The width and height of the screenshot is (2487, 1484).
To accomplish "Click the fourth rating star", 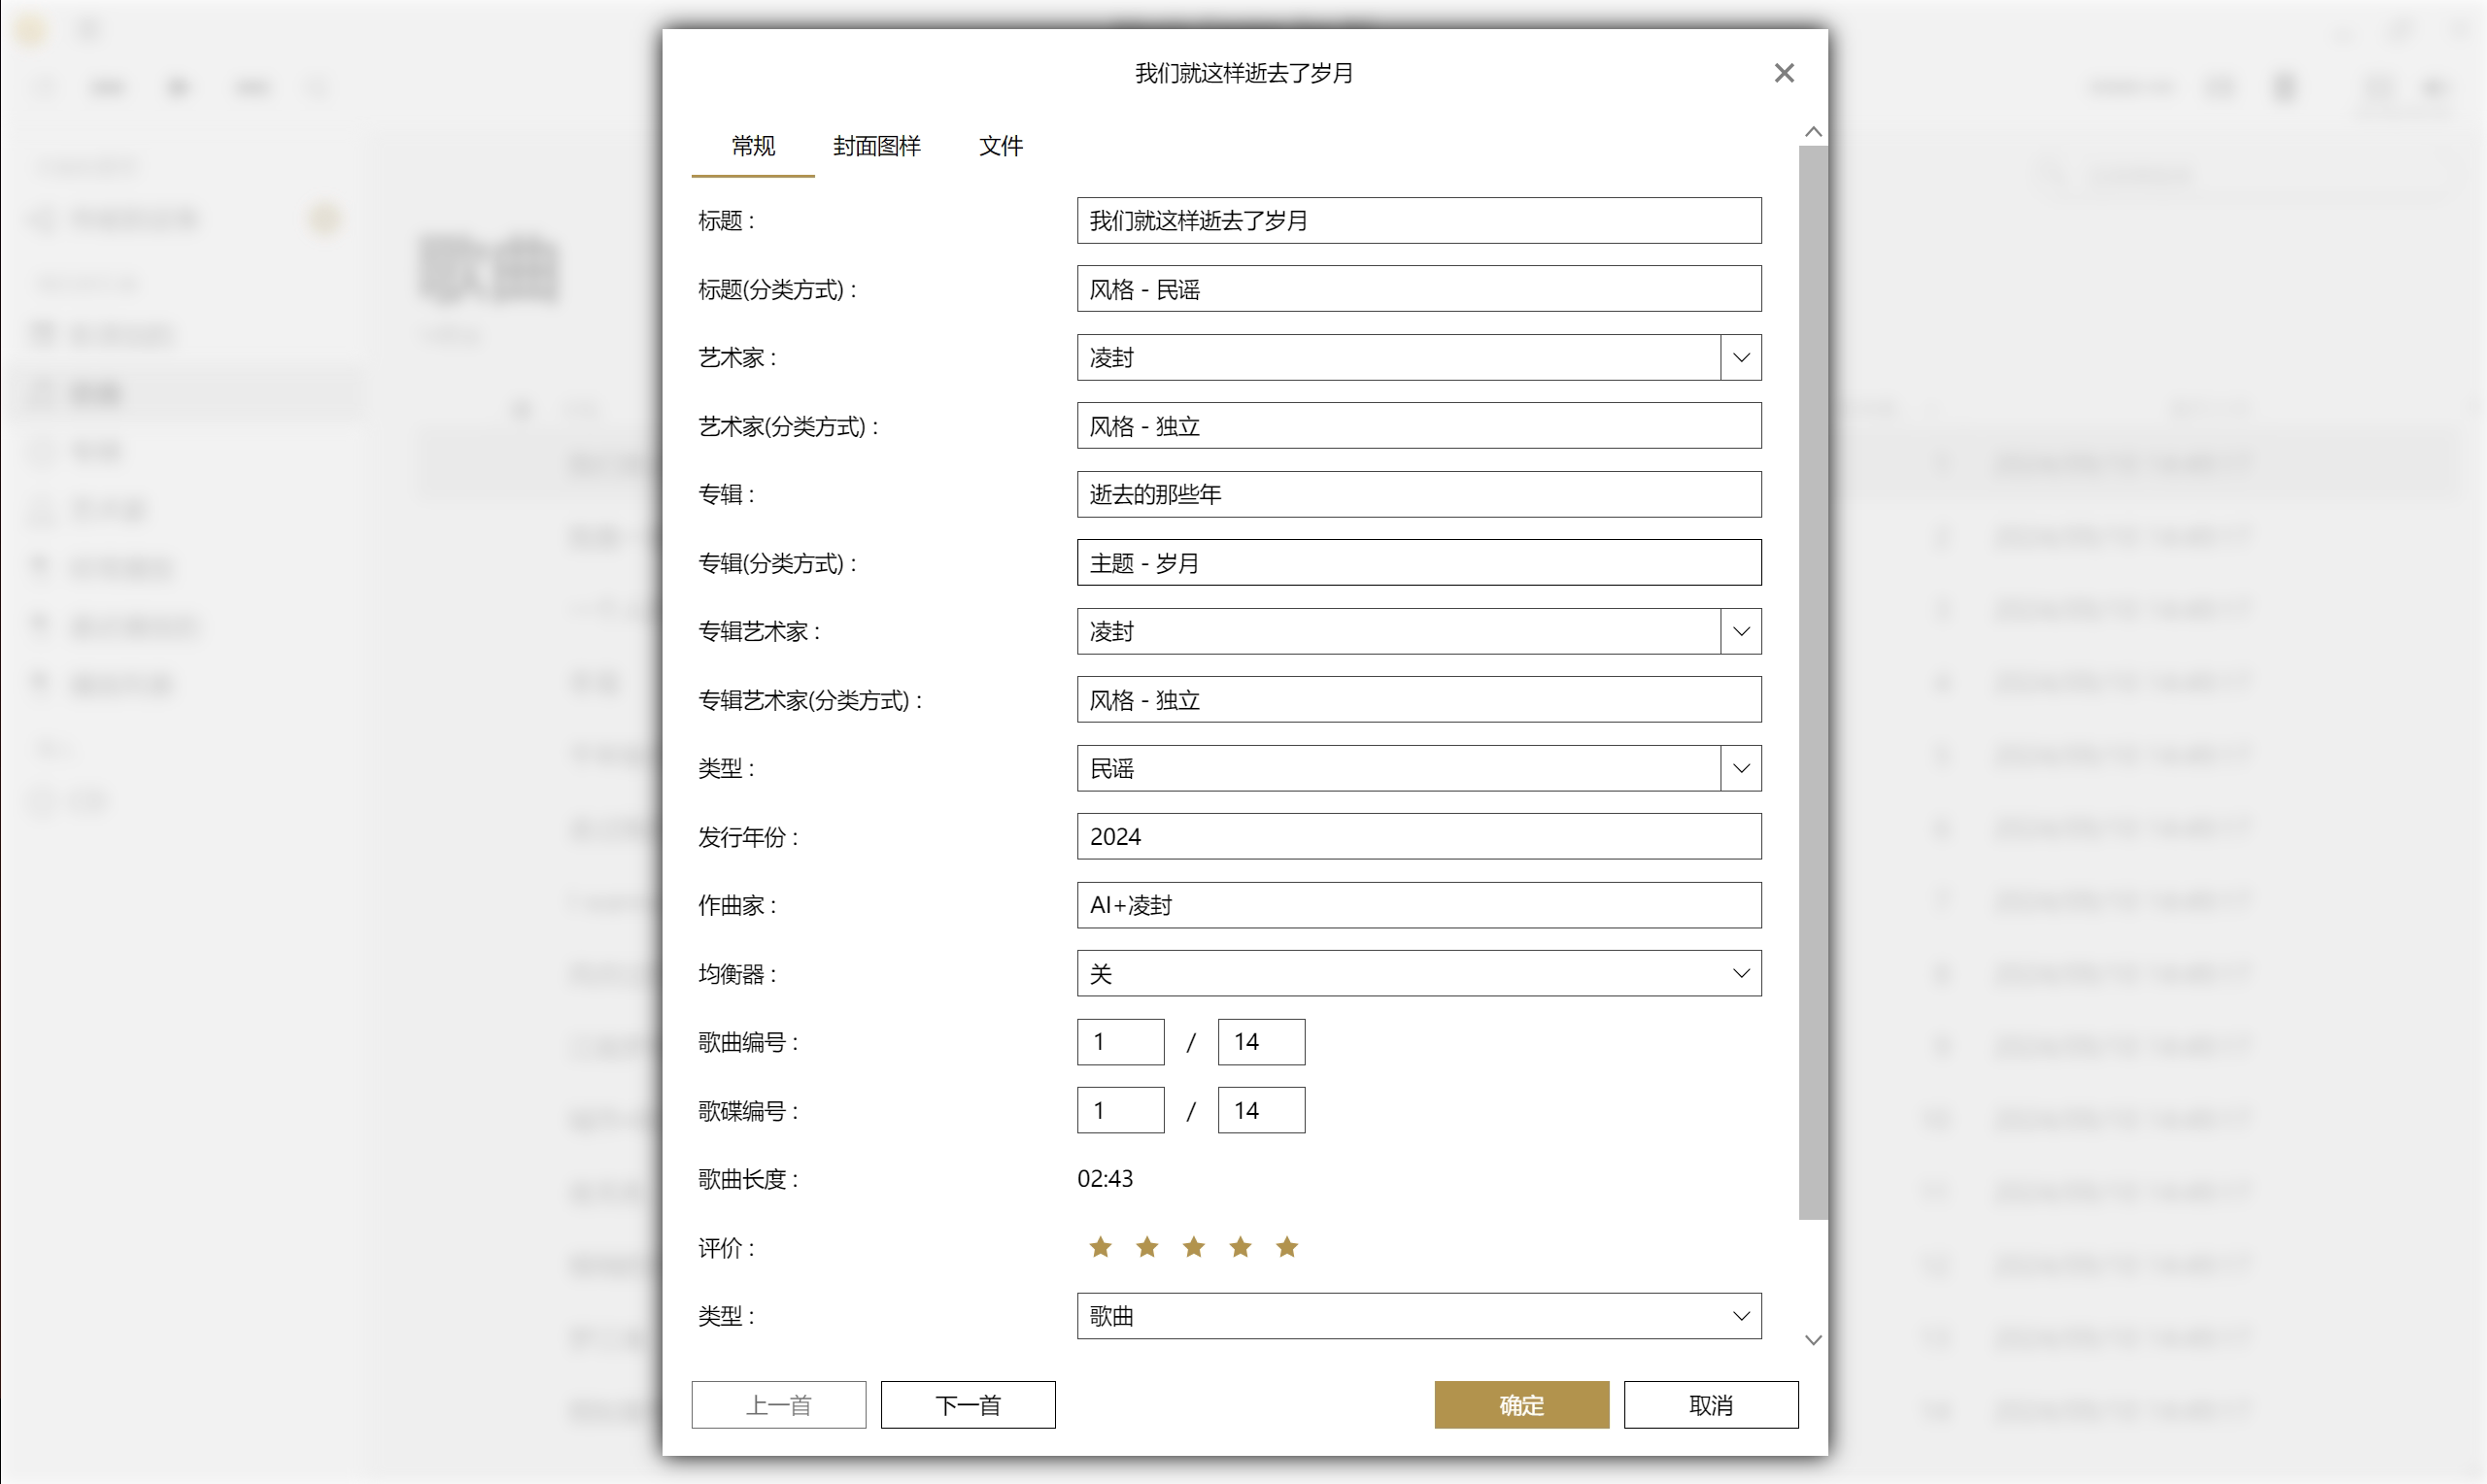I will pyautogui.click(x=1240, y=1247).
